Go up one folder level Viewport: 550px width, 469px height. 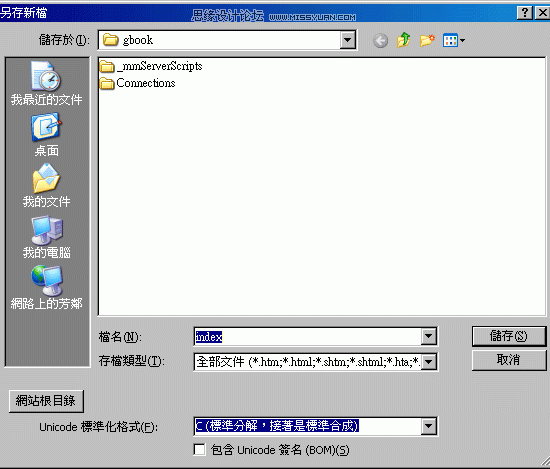[404, 40]
